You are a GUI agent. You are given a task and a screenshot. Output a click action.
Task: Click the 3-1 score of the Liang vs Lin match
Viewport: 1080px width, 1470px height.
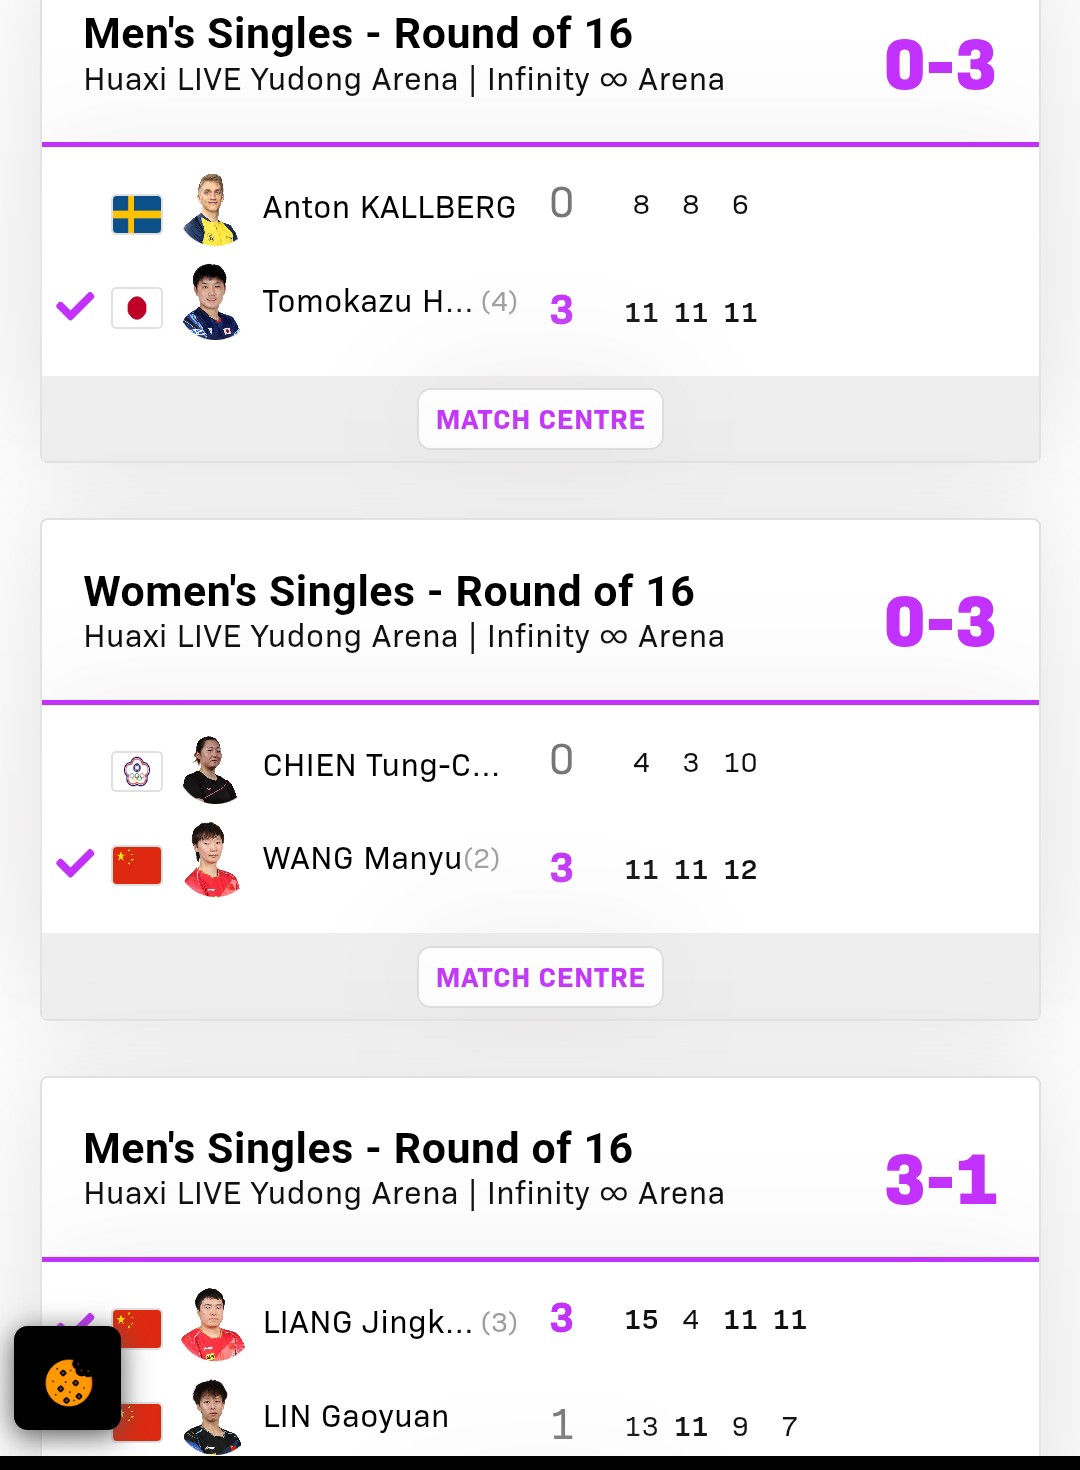941,1180
